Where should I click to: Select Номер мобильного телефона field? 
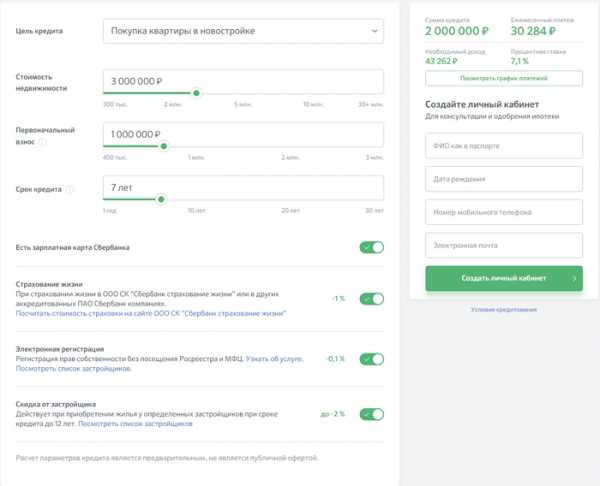504,212
